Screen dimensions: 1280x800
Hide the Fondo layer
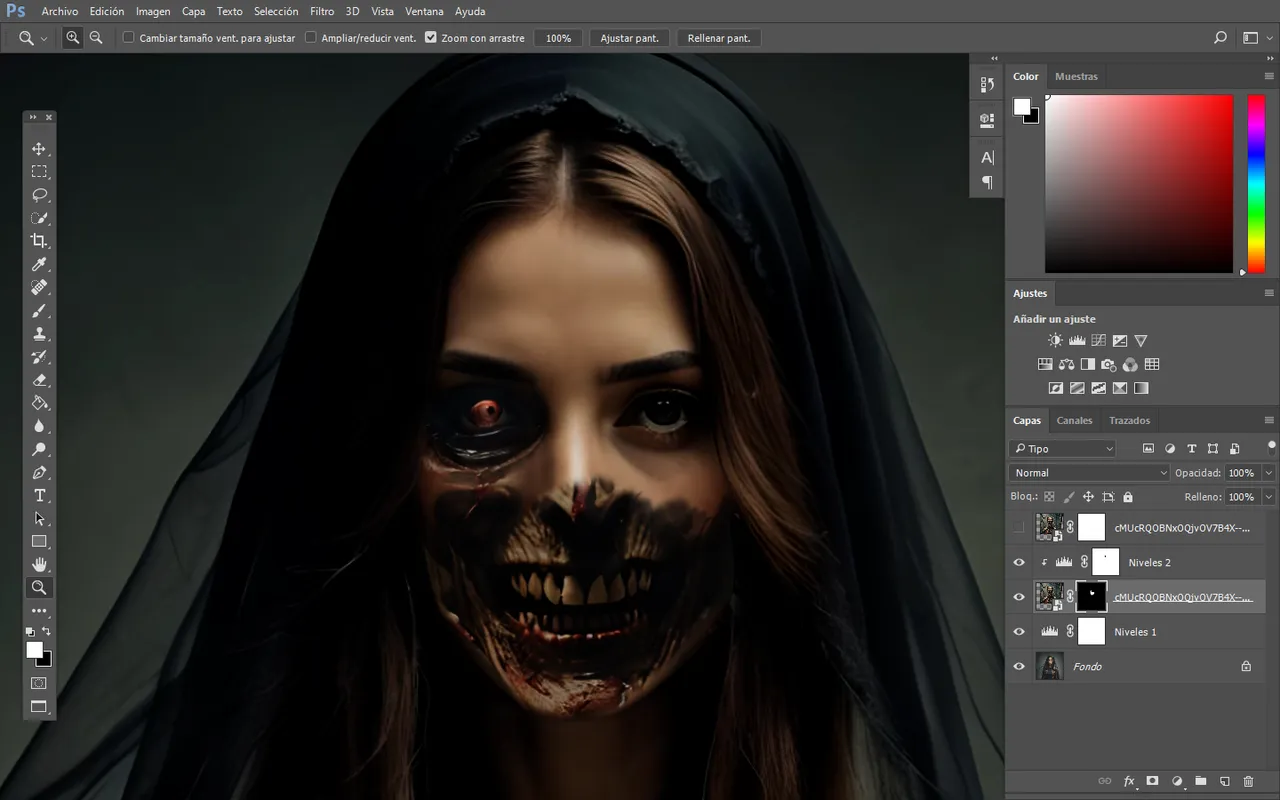tap(1019, 667)
